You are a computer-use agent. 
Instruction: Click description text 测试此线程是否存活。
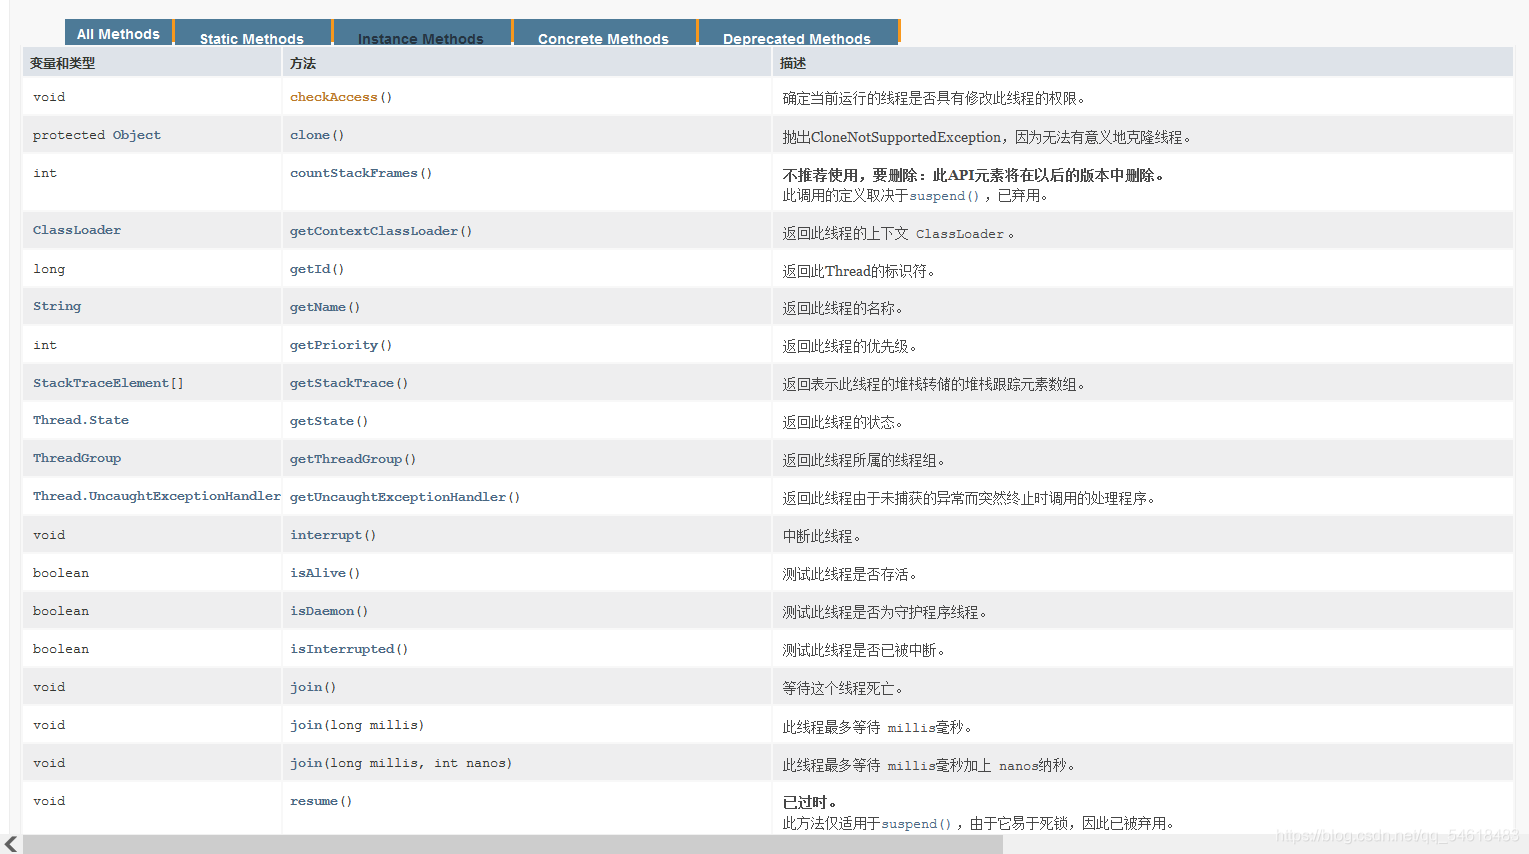click(850, 574)
